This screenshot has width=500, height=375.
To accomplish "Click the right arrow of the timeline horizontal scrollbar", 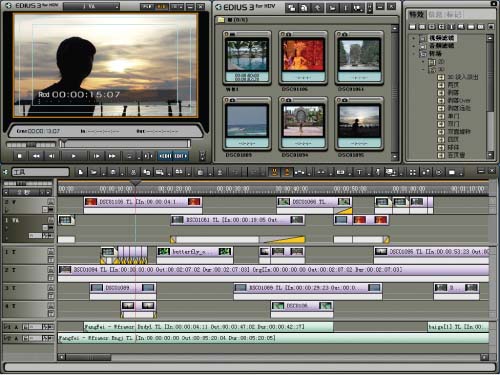I will (484, 357).
